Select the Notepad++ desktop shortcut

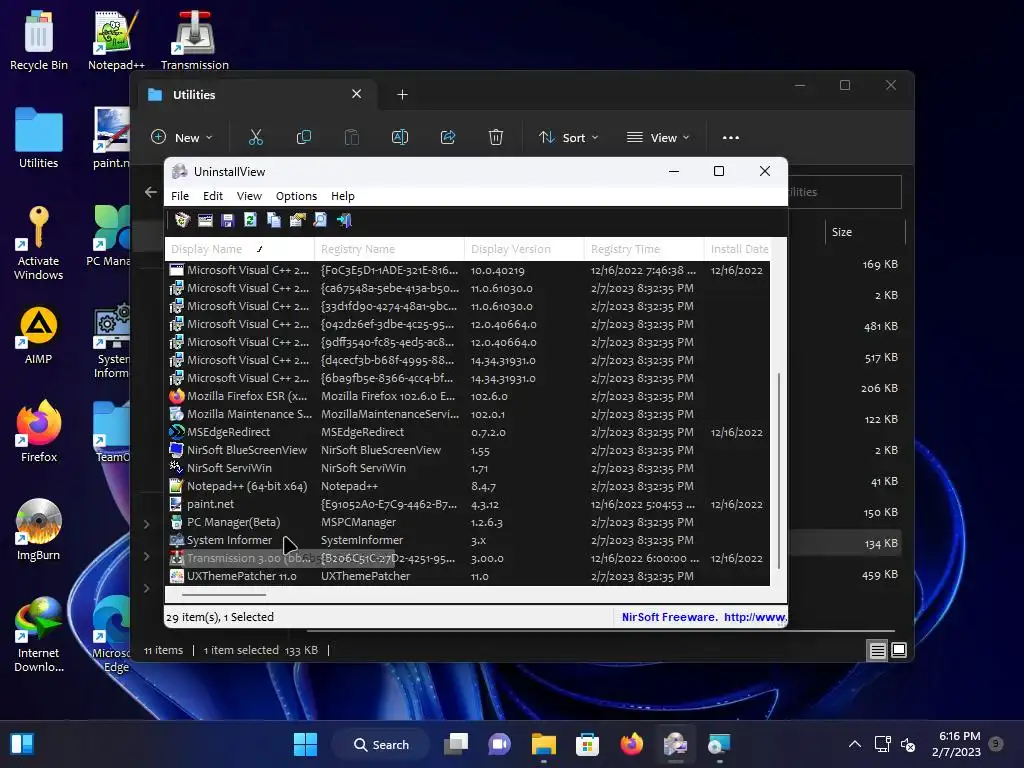(x=116, y=40)
